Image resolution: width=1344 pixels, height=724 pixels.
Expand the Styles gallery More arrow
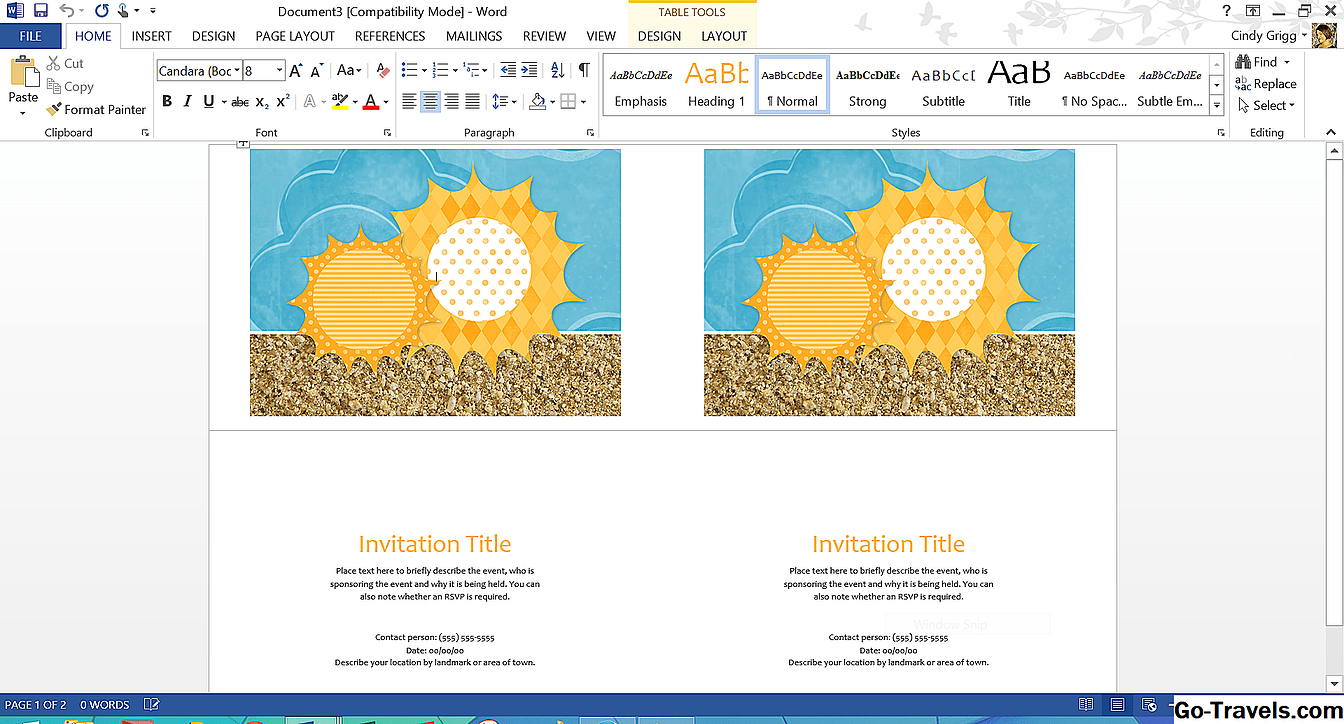tap(1217, 104)
